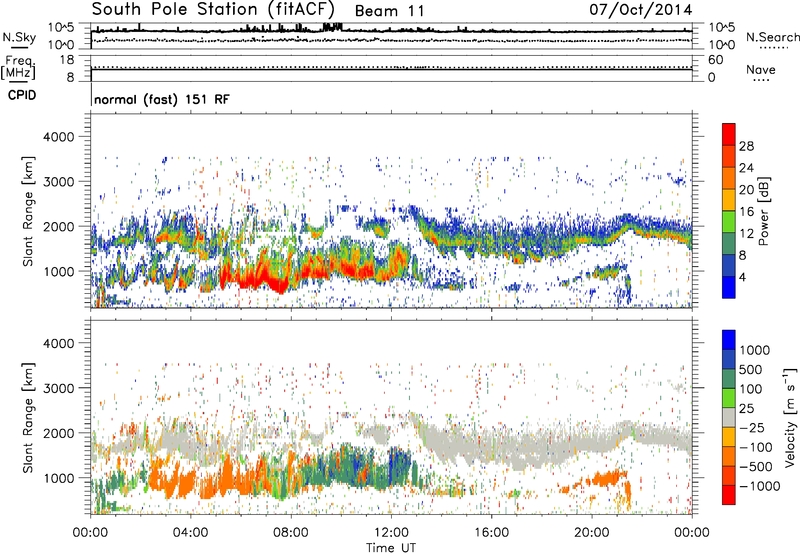Click the '500' value on Velocity scale
Screen dimensions: 800x554
[751, 370]
